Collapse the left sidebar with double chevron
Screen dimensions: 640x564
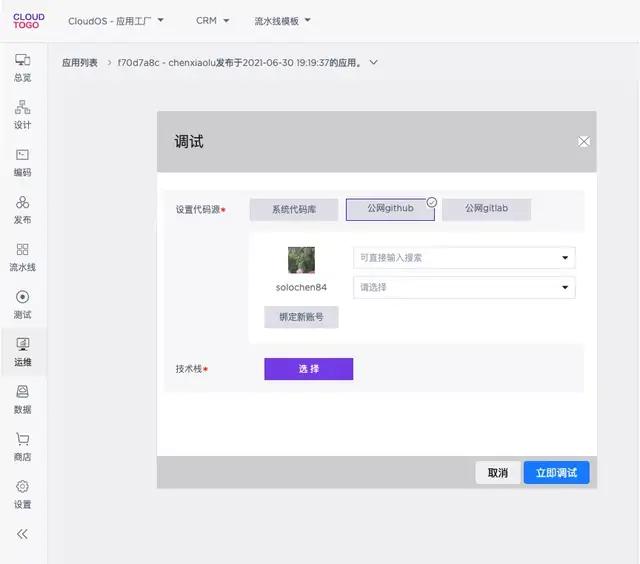(22, 534)
